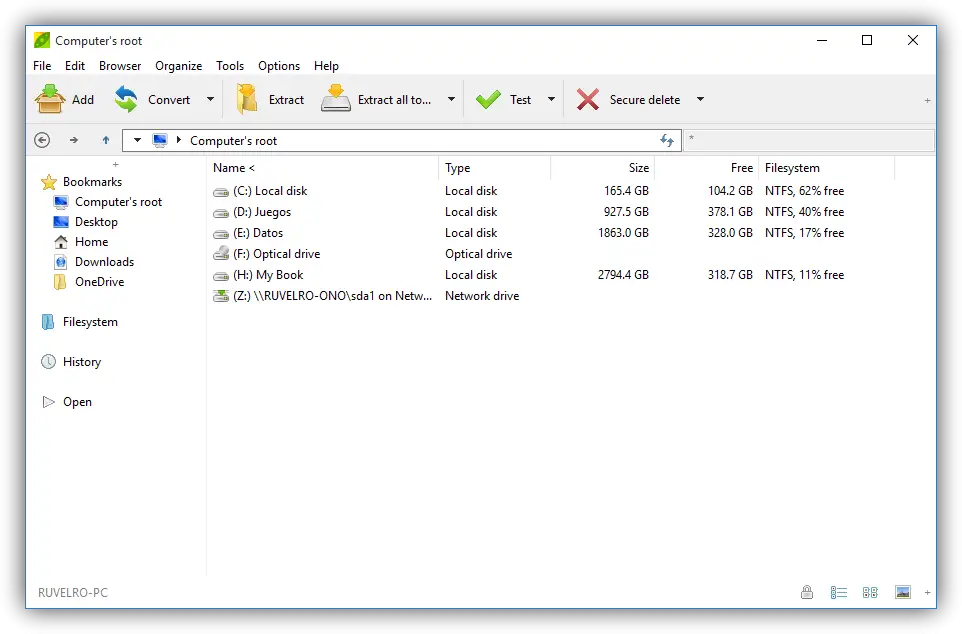962x634 pixels.
Task: Click the Home house icon in Bookmarks
Action: coord(61,242)
